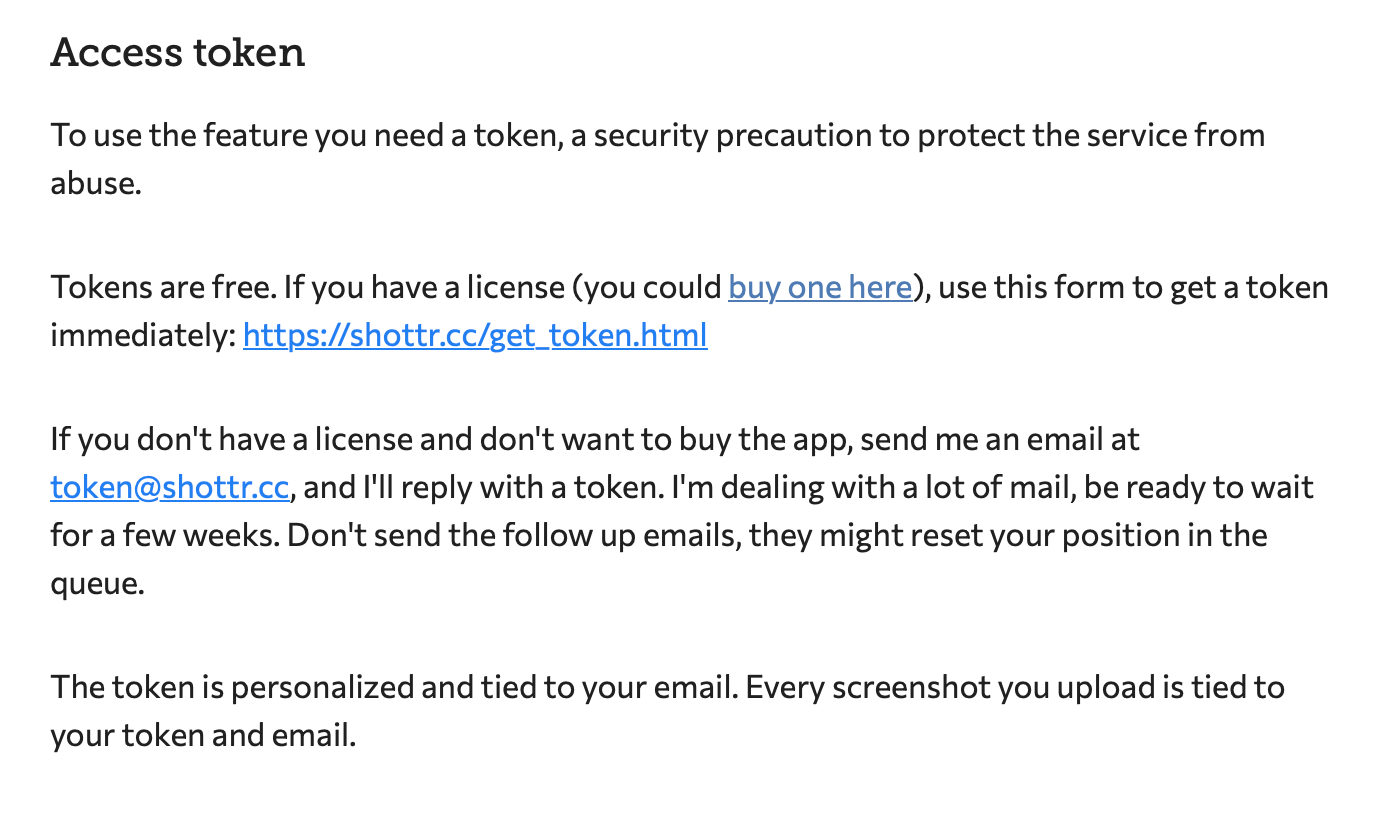
Task: Click the word 'queue.' ending the third paragraph
Action: (98, 584)
